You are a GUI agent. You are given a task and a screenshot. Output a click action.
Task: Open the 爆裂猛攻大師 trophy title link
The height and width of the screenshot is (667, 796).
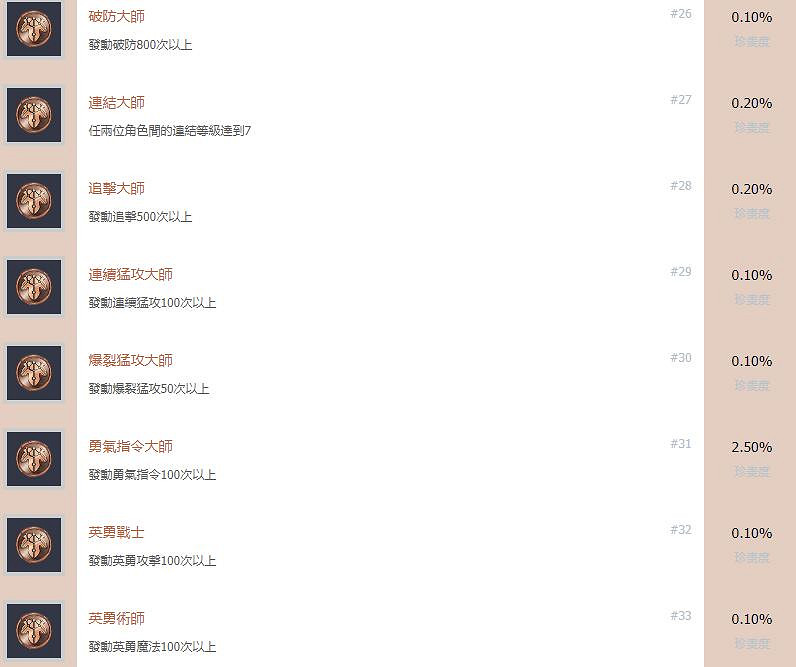pos(130,361)
